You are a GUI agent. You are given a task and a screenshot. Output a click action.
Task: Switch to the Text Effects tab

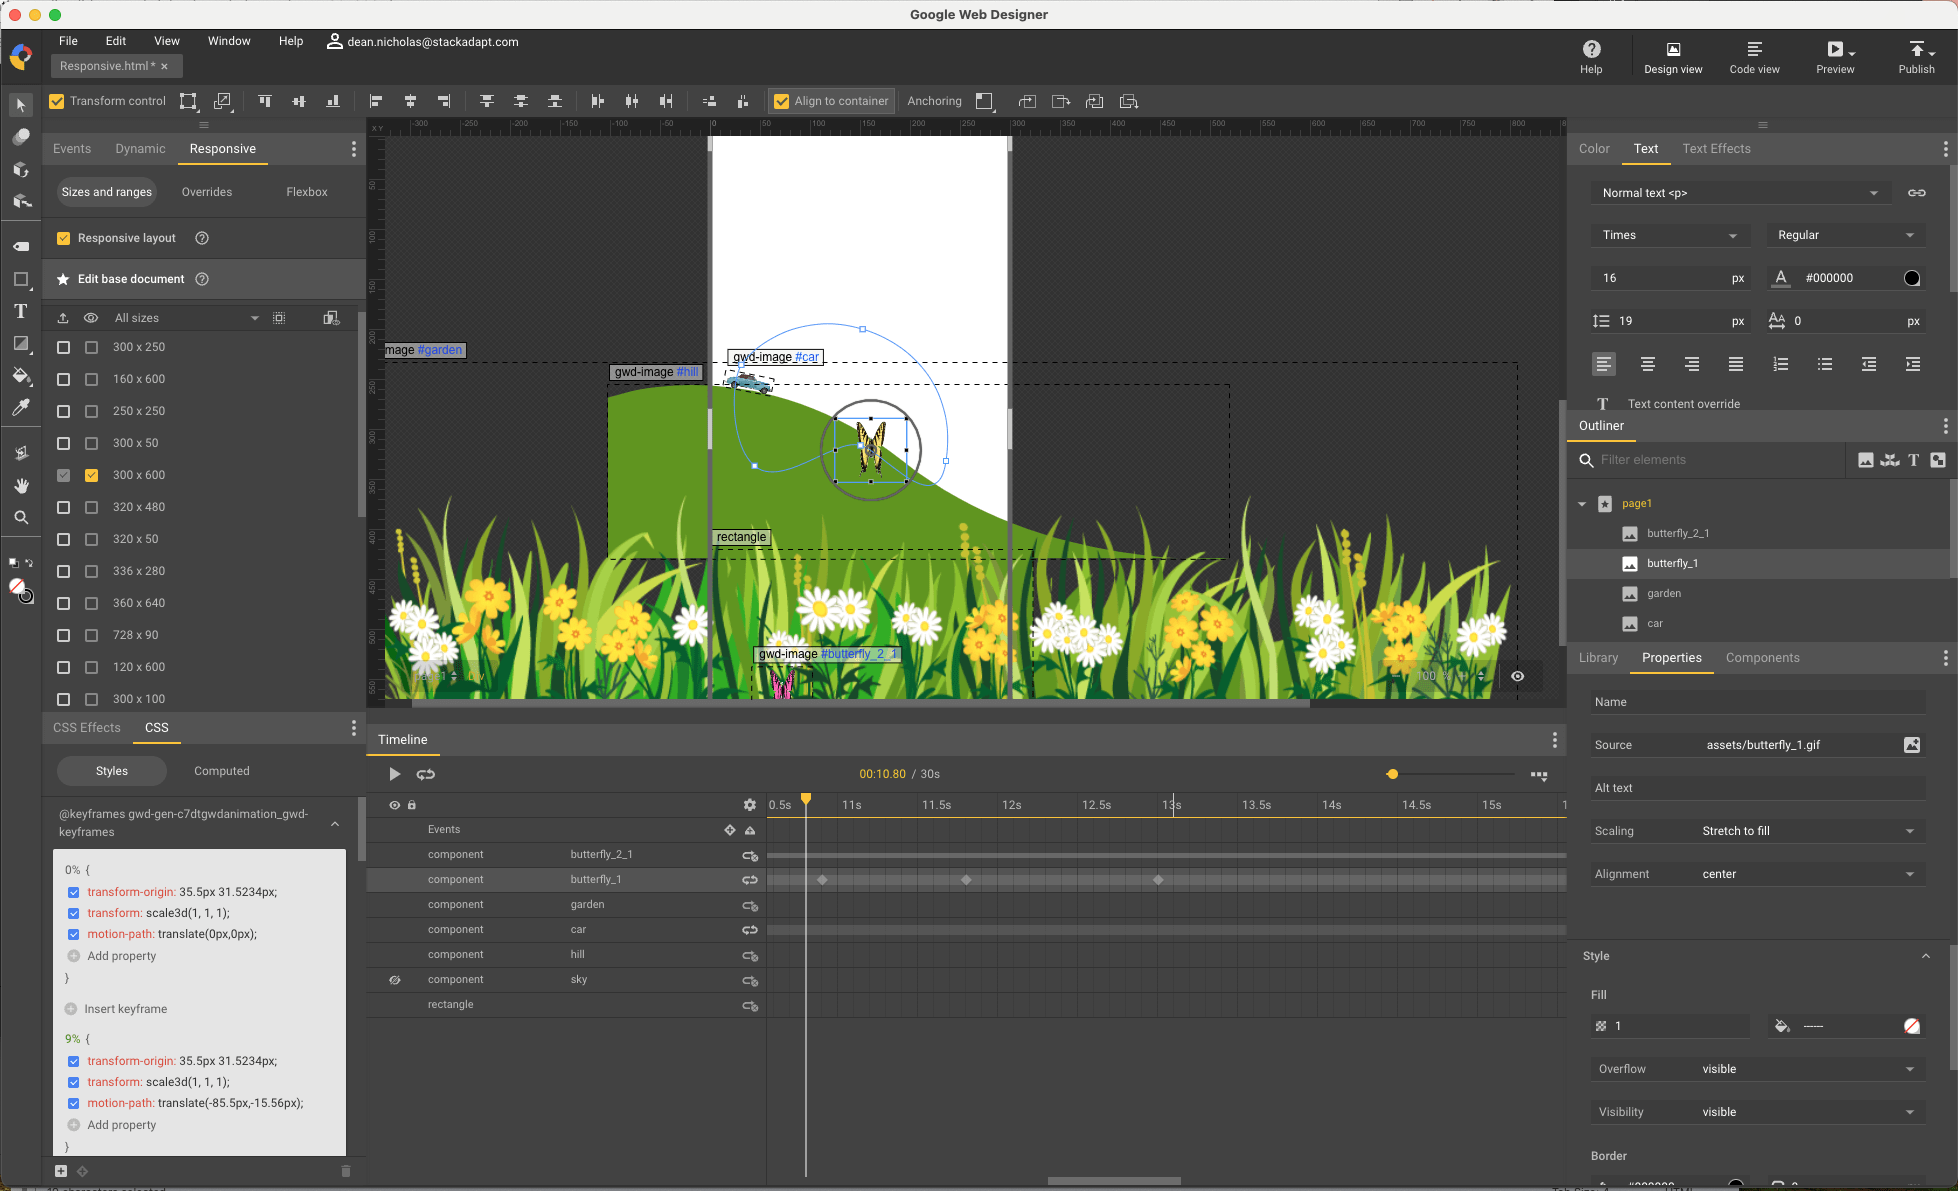(1716, 148)
